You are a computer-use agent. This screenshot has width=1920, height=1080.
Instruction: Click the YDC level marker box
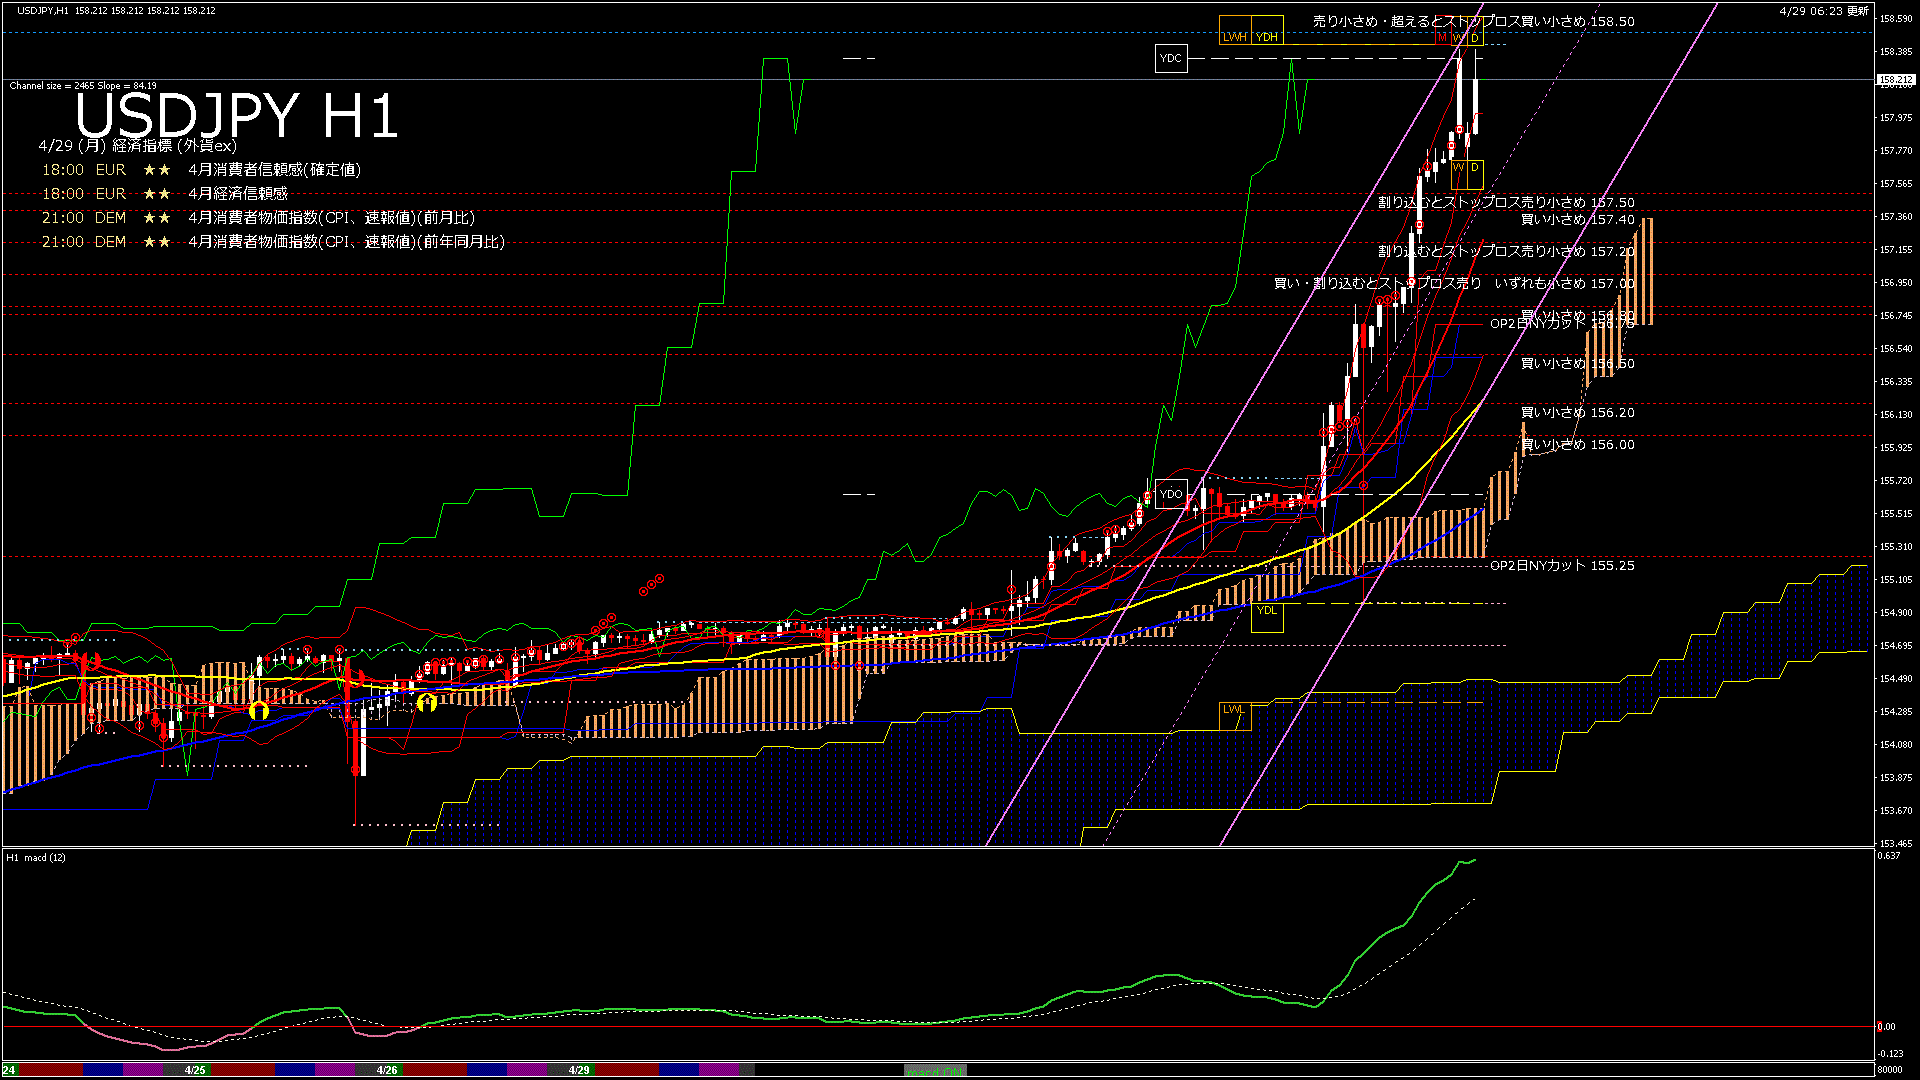tap(1170, 58)
